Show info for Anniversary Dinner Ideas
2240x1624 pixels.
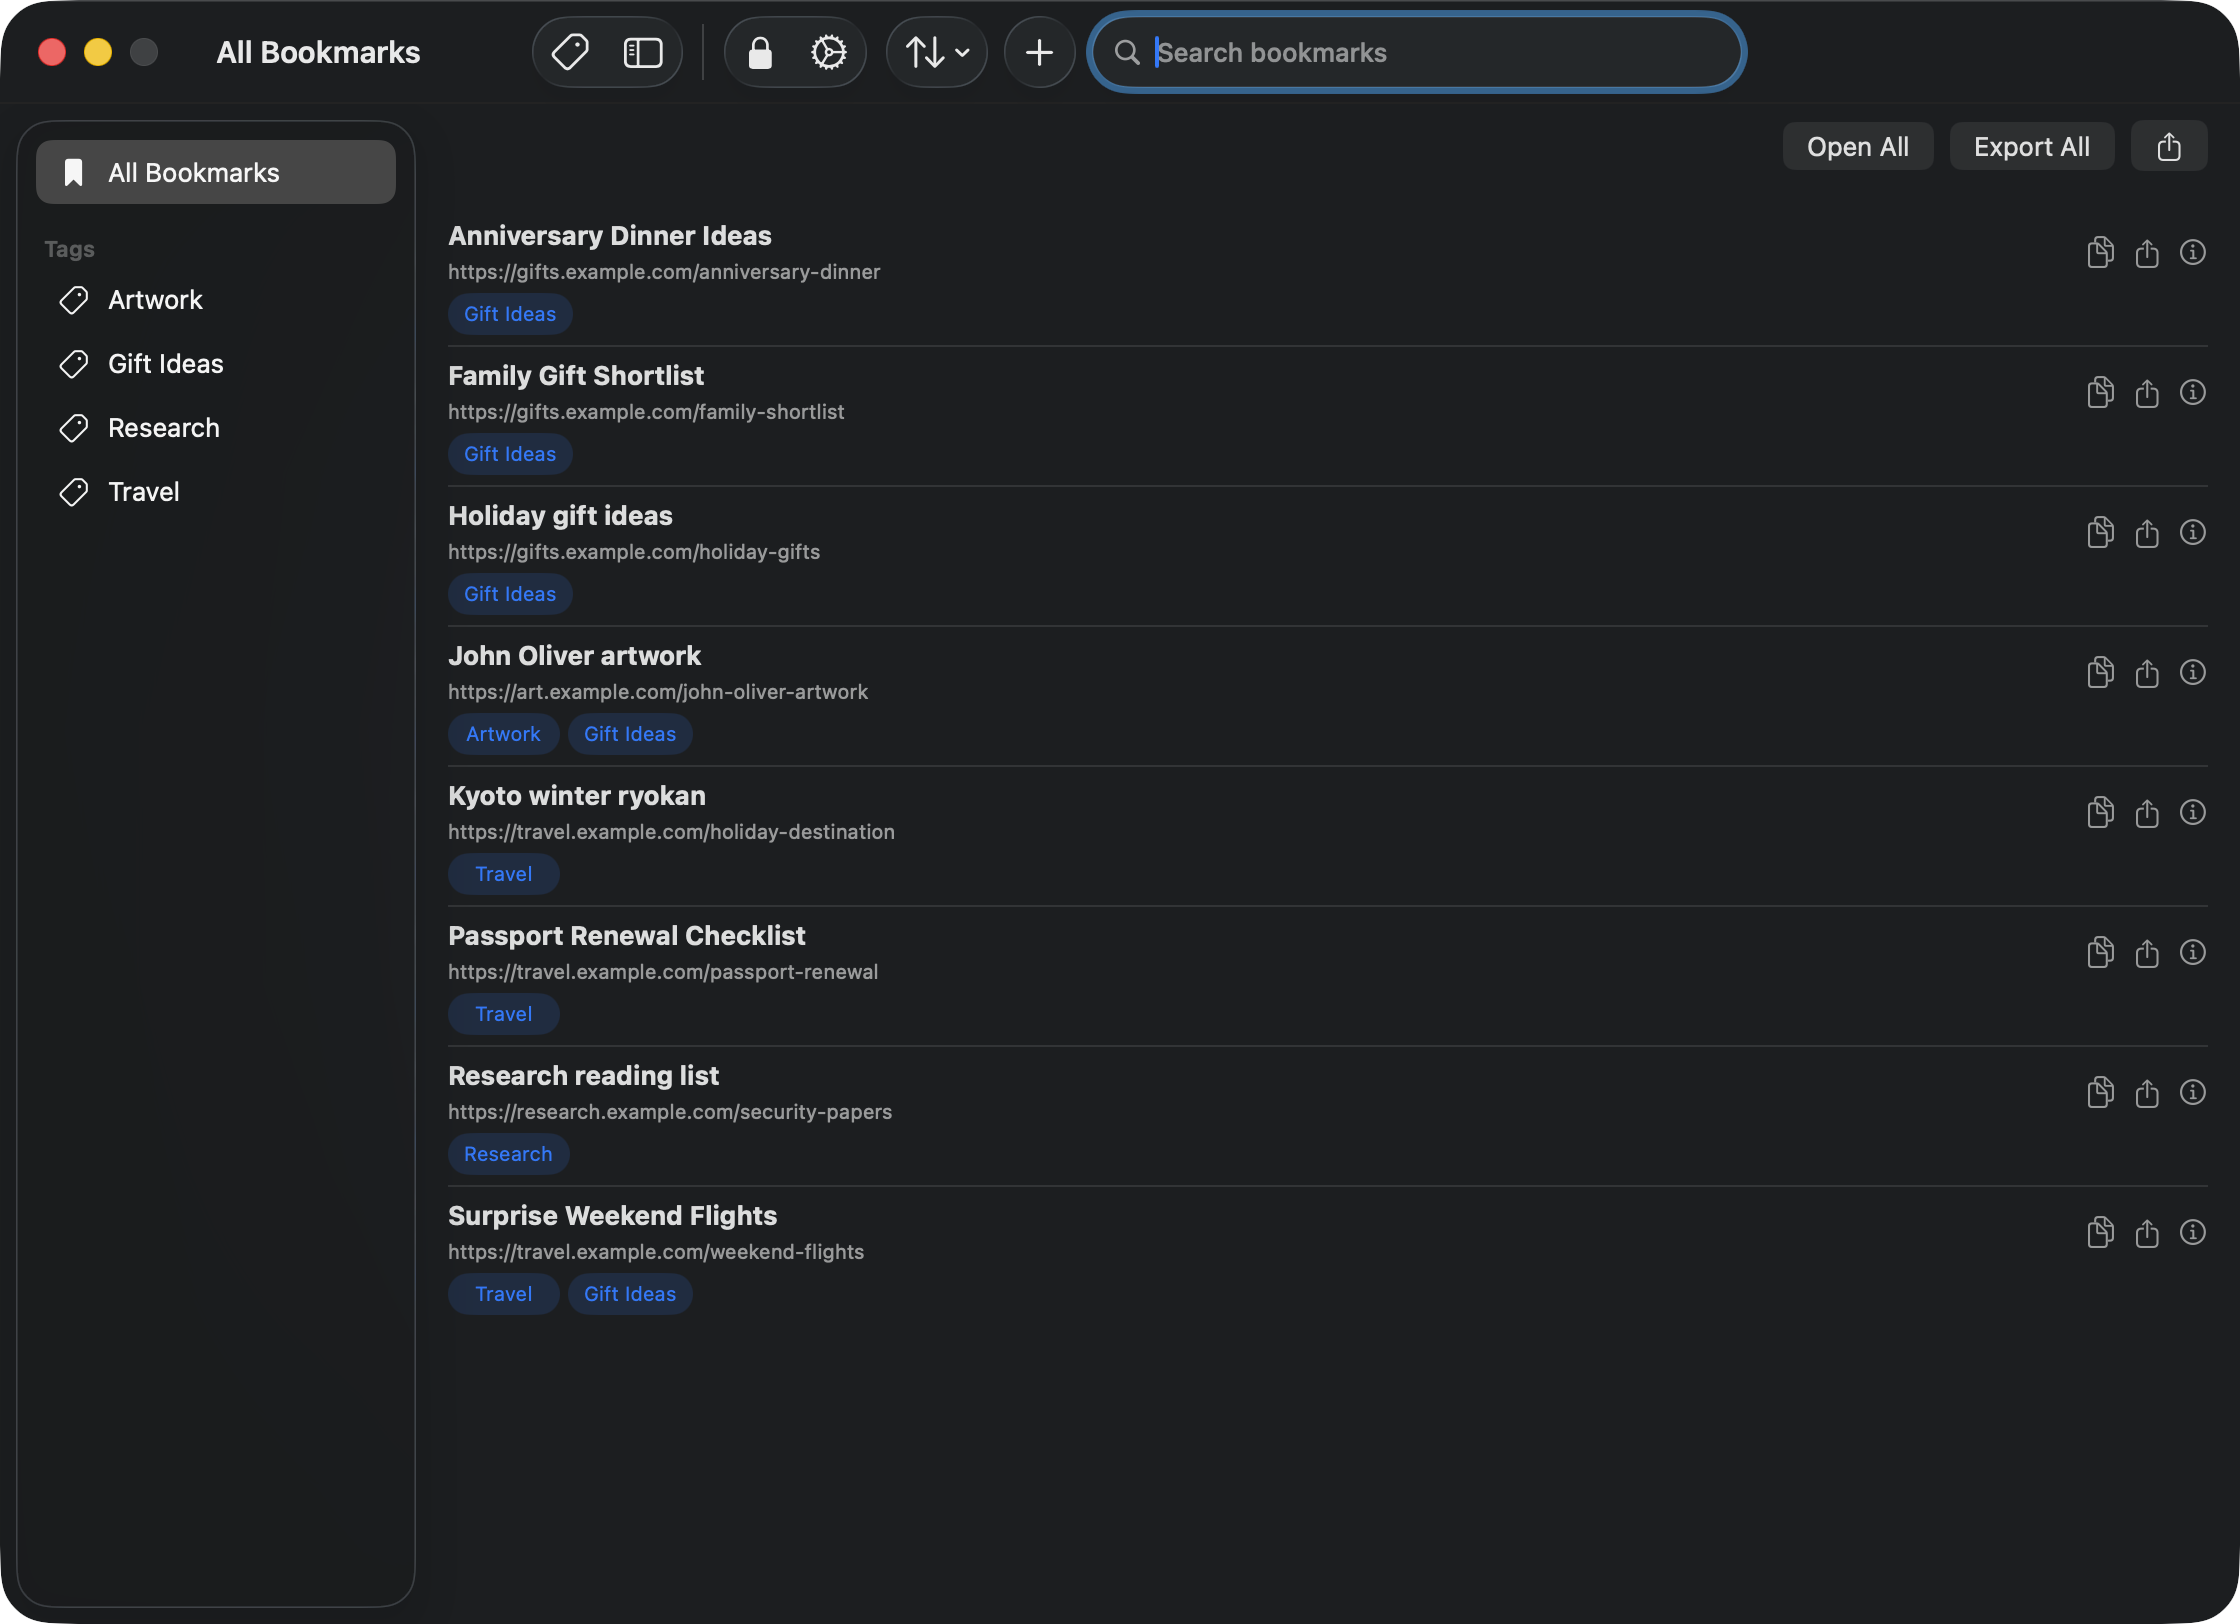pos(2193,252)
